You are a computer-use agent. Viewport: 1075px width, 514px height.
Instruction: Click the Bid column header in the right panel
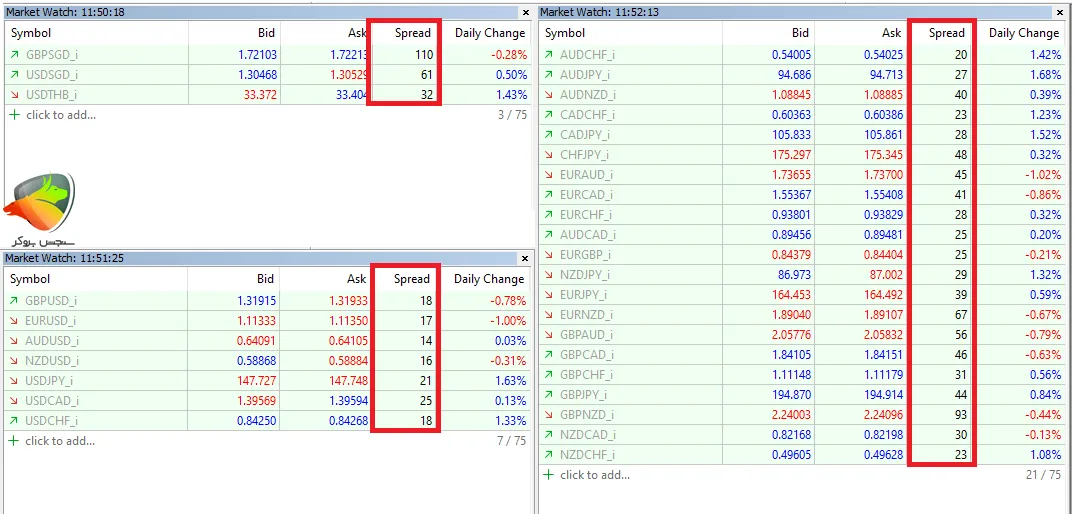point(800,33)
